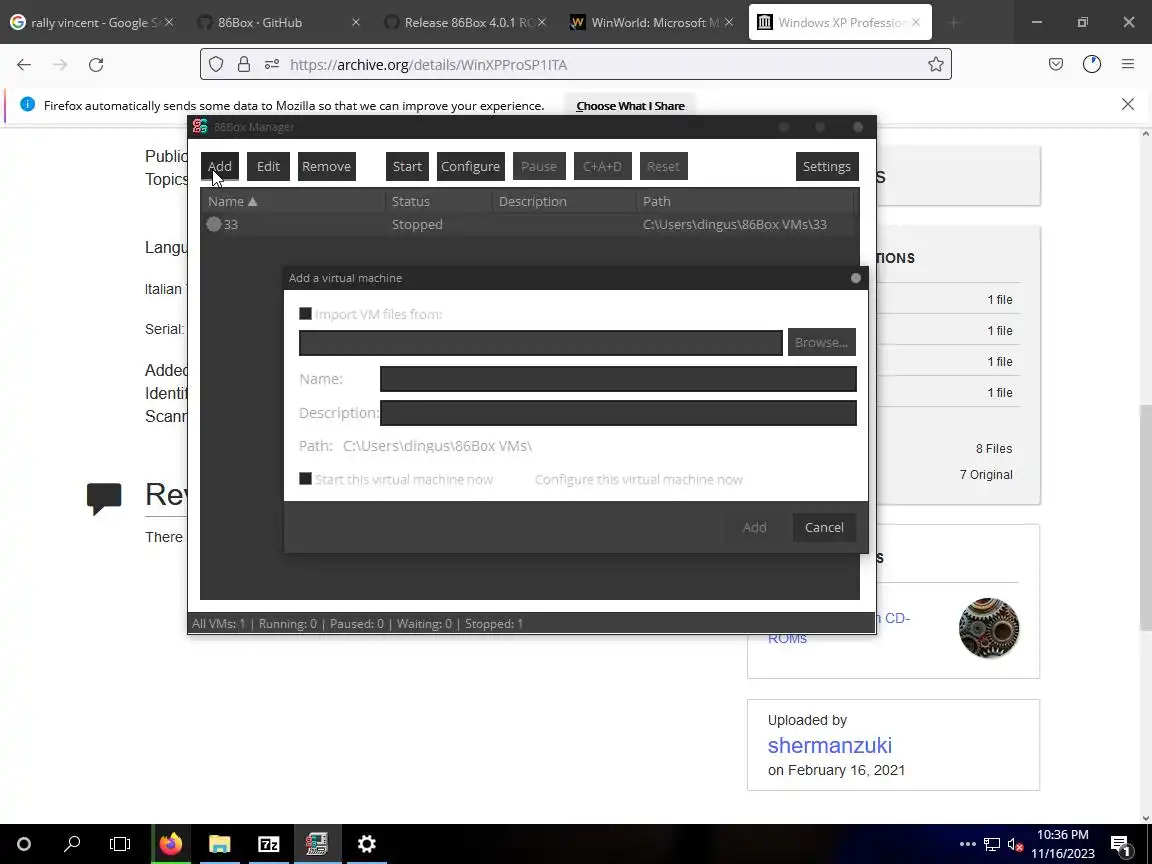Dismiss the Firefox data notification bar
This screenshot has height=864, width=1152.
pyautogui.click(x=1128, y=104)
